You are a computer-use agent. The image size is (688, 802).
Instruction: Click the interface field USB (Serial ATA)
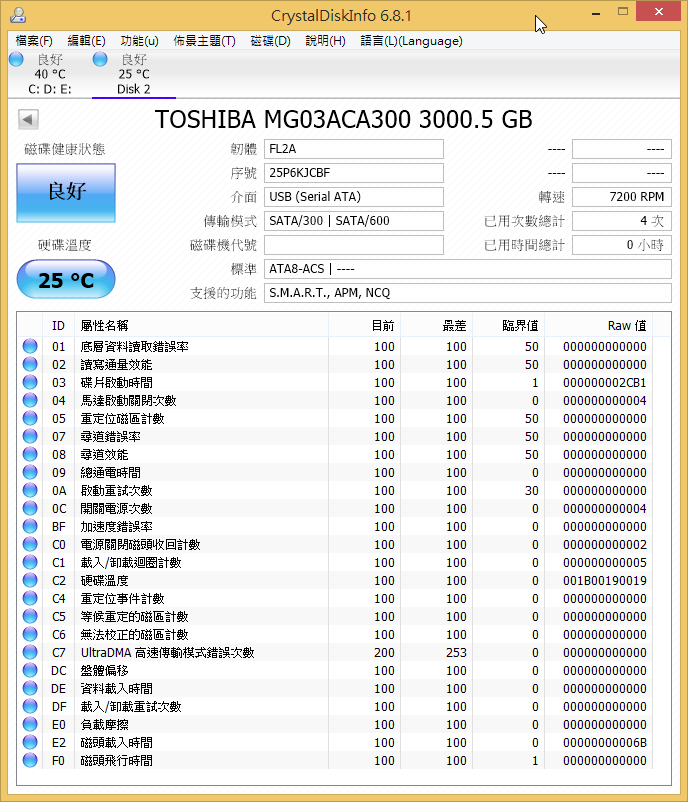click(354, 197)
